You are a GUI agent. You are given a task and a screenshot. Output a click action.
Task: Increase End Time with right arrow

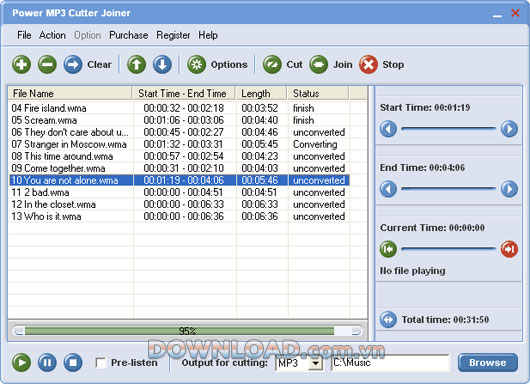click(509, 189)
